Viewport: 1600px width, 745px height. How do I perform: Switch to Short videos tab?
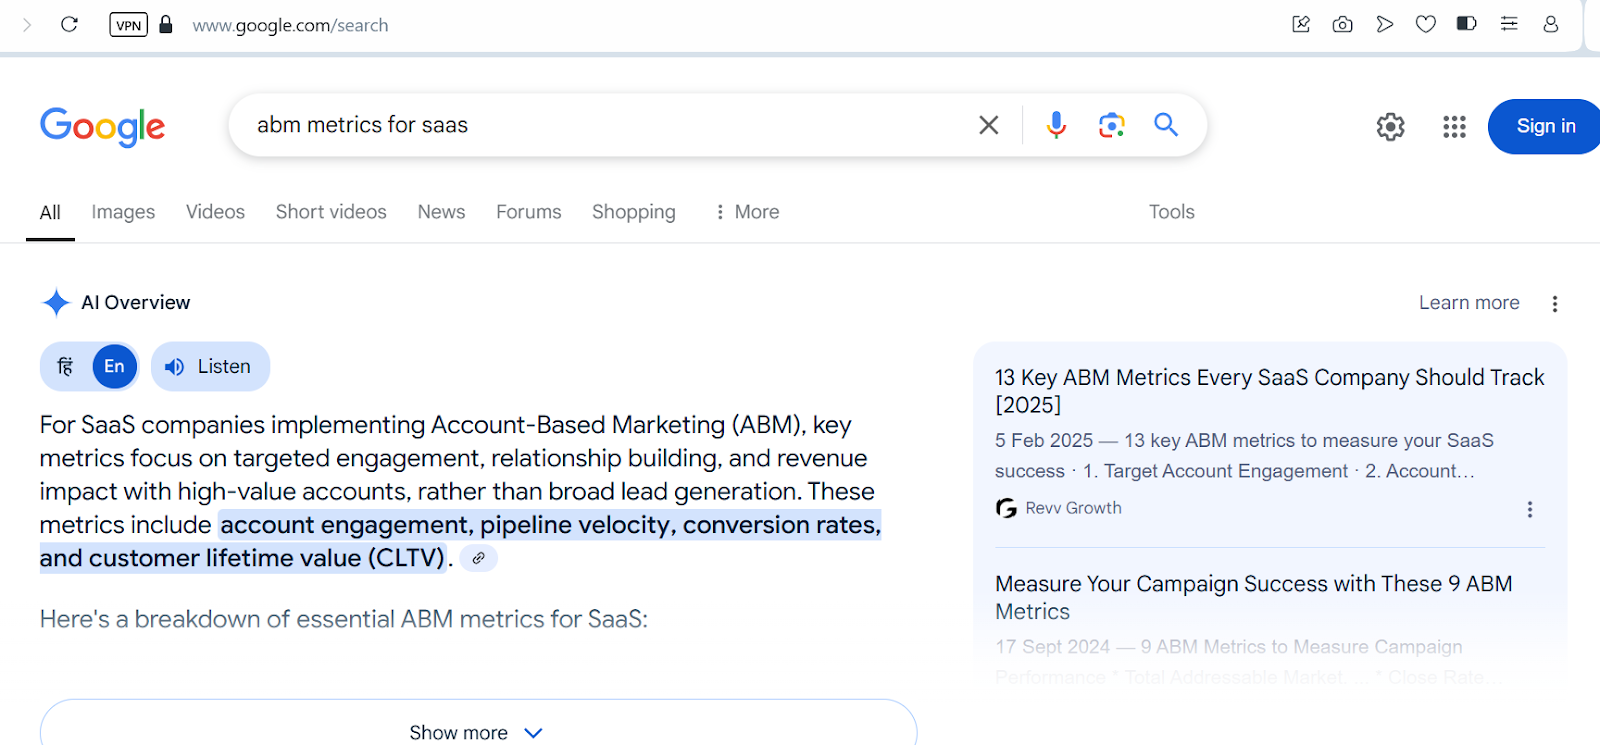(x=331, y=212)
